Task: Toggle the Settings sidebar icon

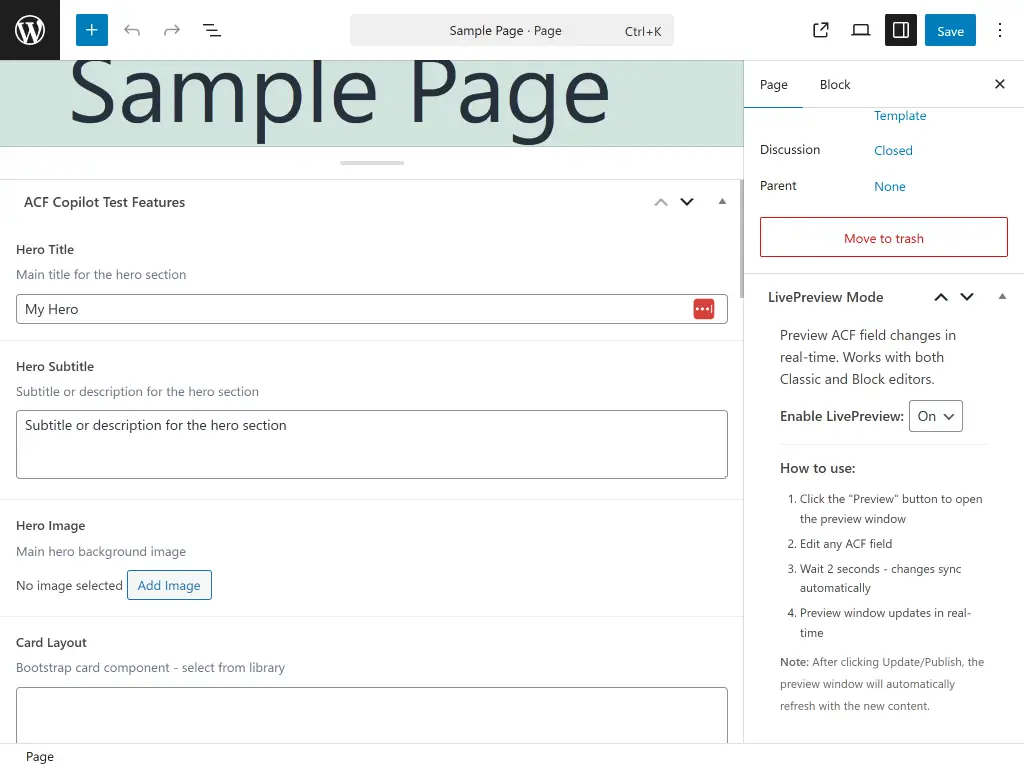Action: point(900,30)
